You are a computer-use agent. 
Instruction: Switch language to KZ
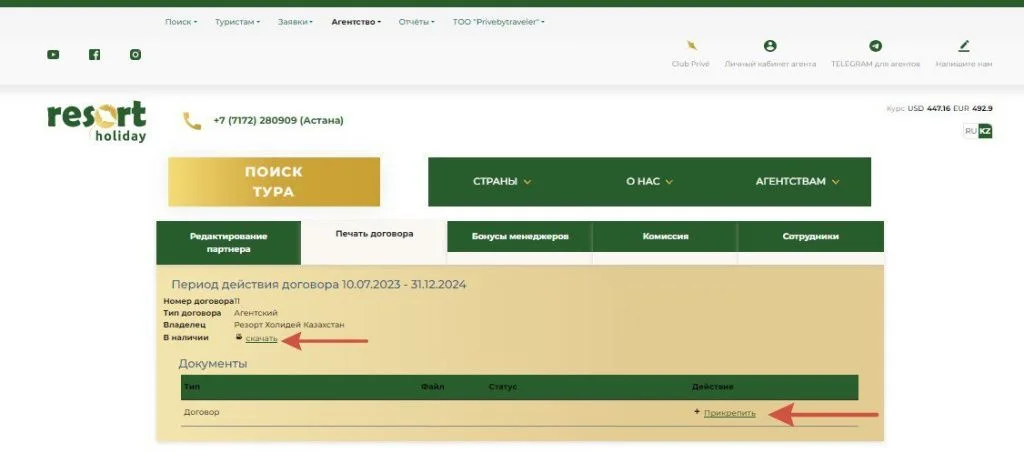click(985, 131)
